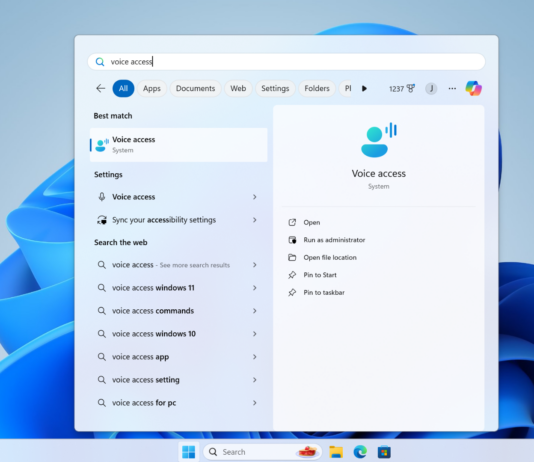Switch to the Apps filter tab
This screenshot has width=534, height=462.
(152, 89)
